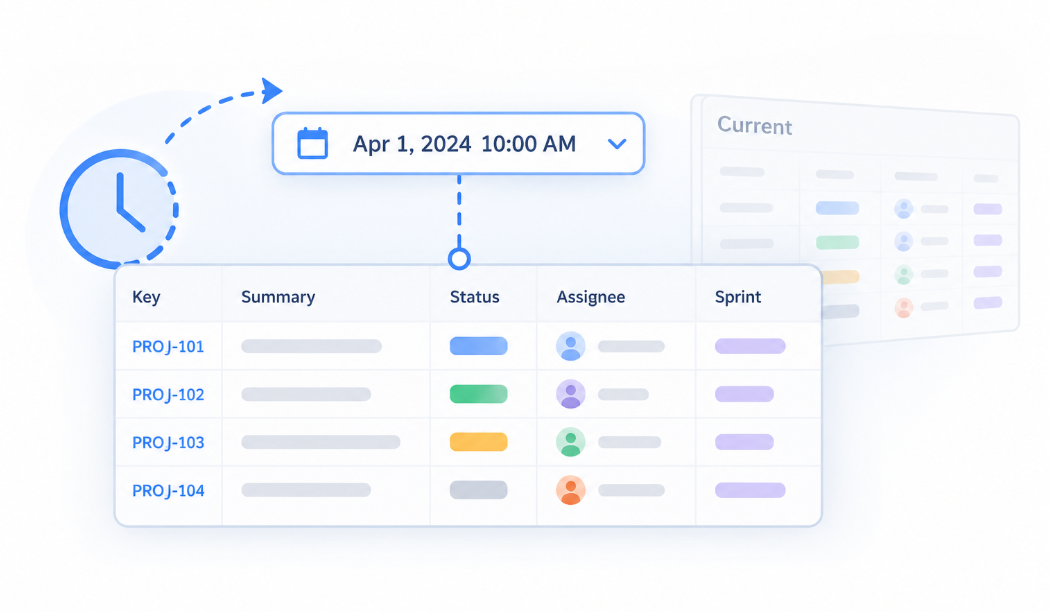
Task: Click the PROJ-102 assignee avatar
Action: pyautogui.click(x=571, y=395)
